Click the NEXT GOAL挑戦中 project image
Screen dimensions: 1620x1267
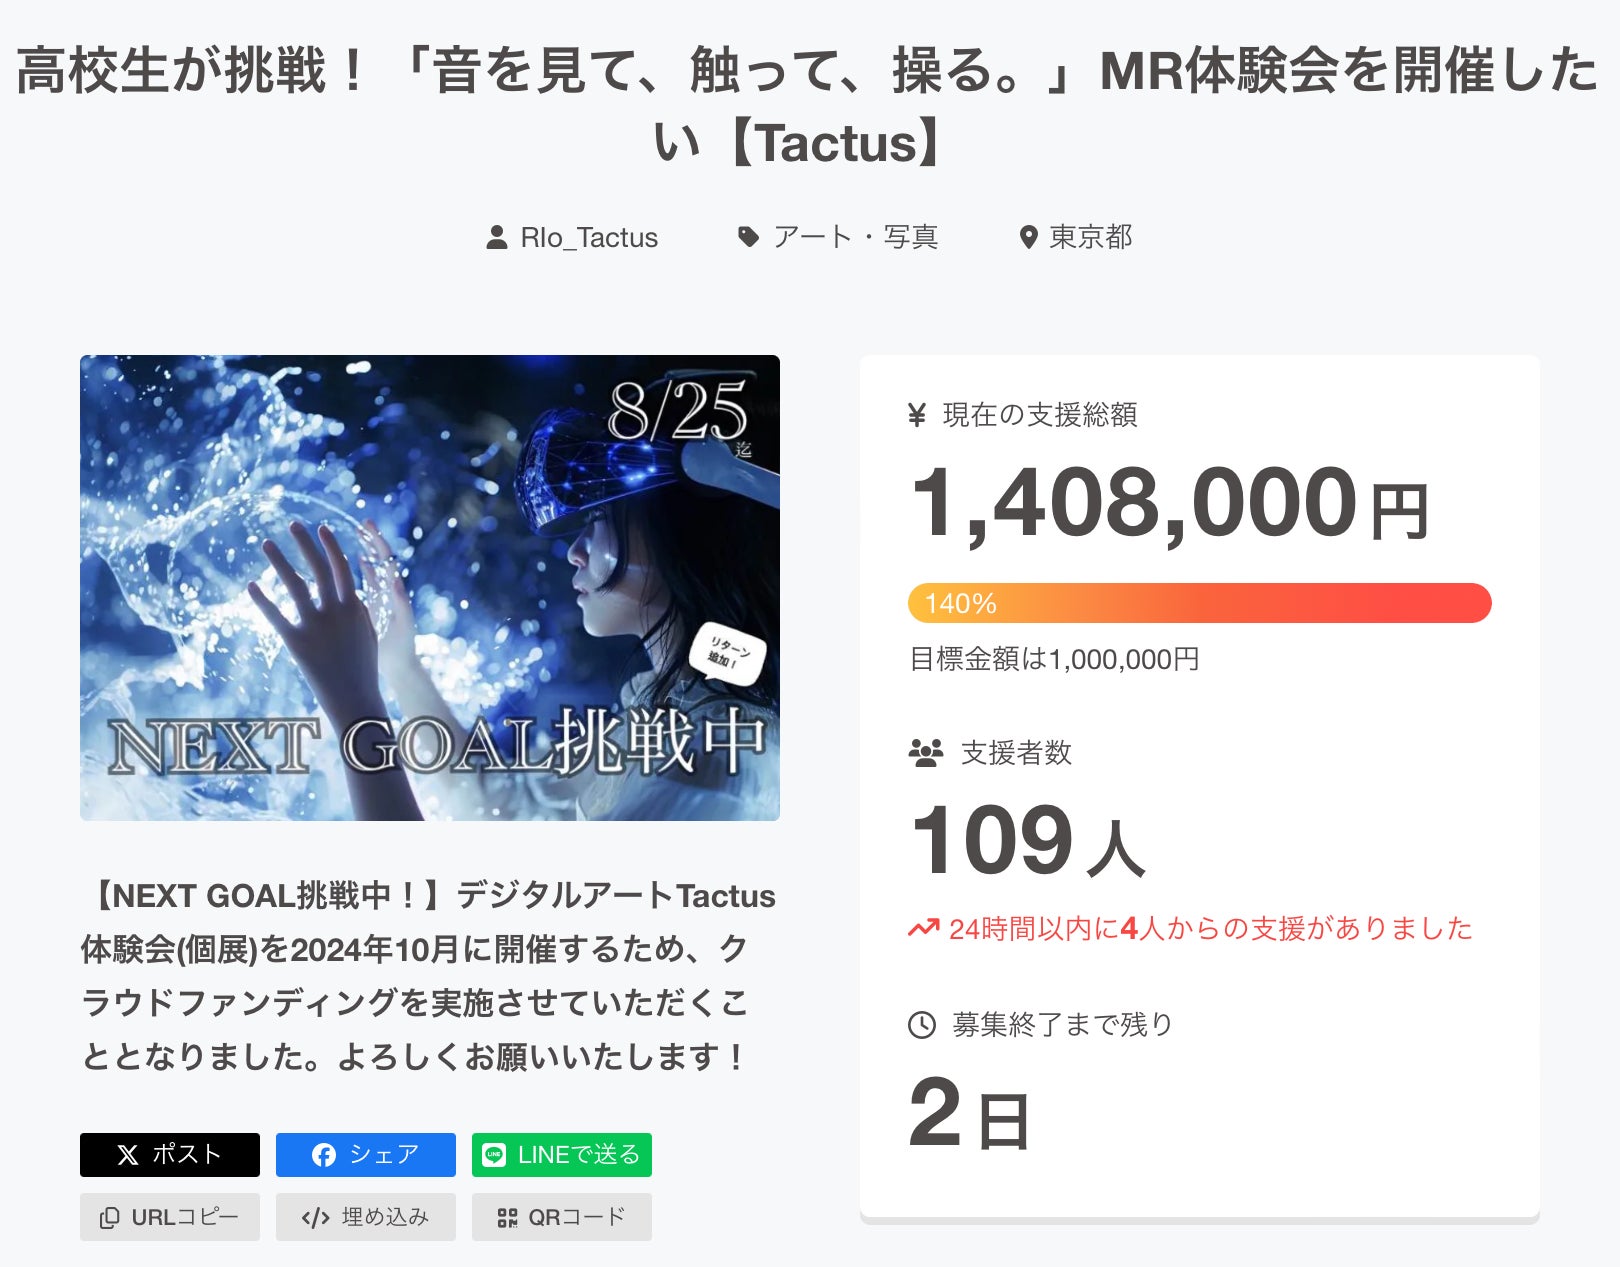point(430,588)
